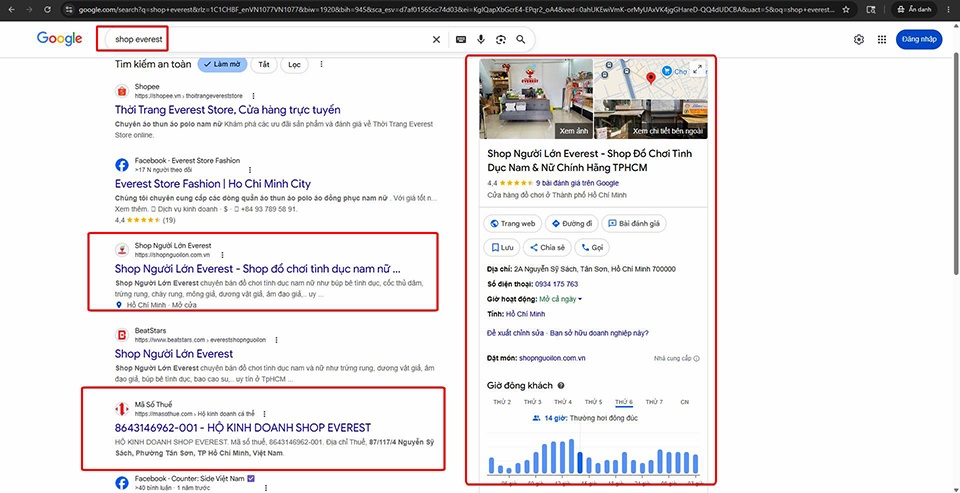This screenshot has width=960, height=493.
Task: Click the Facebook favicon of Everest Store Fashion
Action: pyautogui.click(x=122, y=165)
